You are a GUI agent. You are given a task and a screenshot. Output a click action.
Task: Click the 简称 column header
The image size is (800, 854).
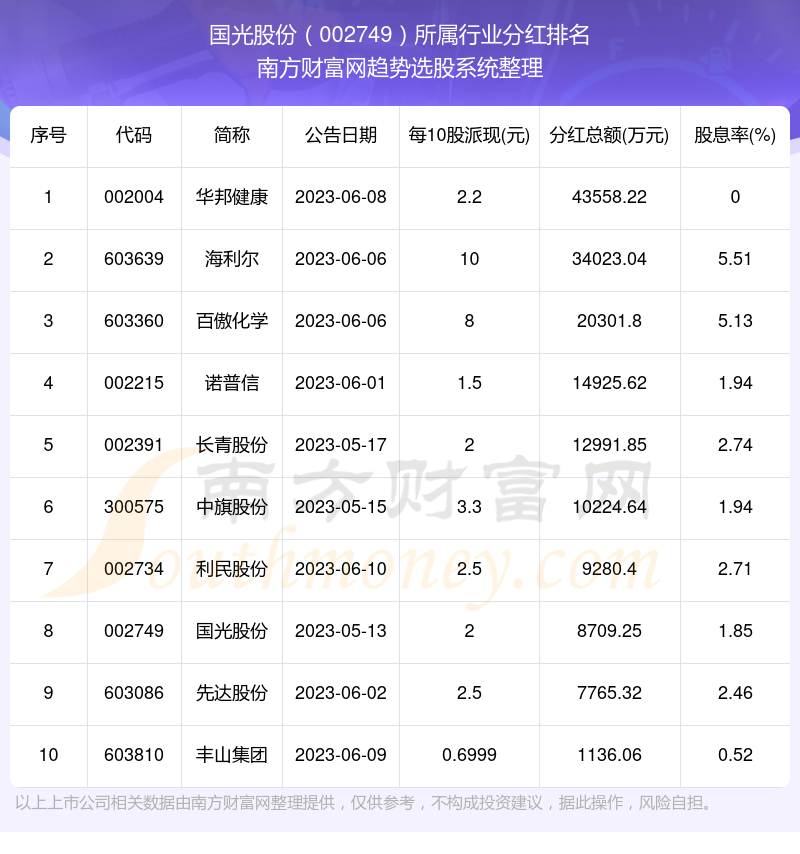tap(232, 135)
